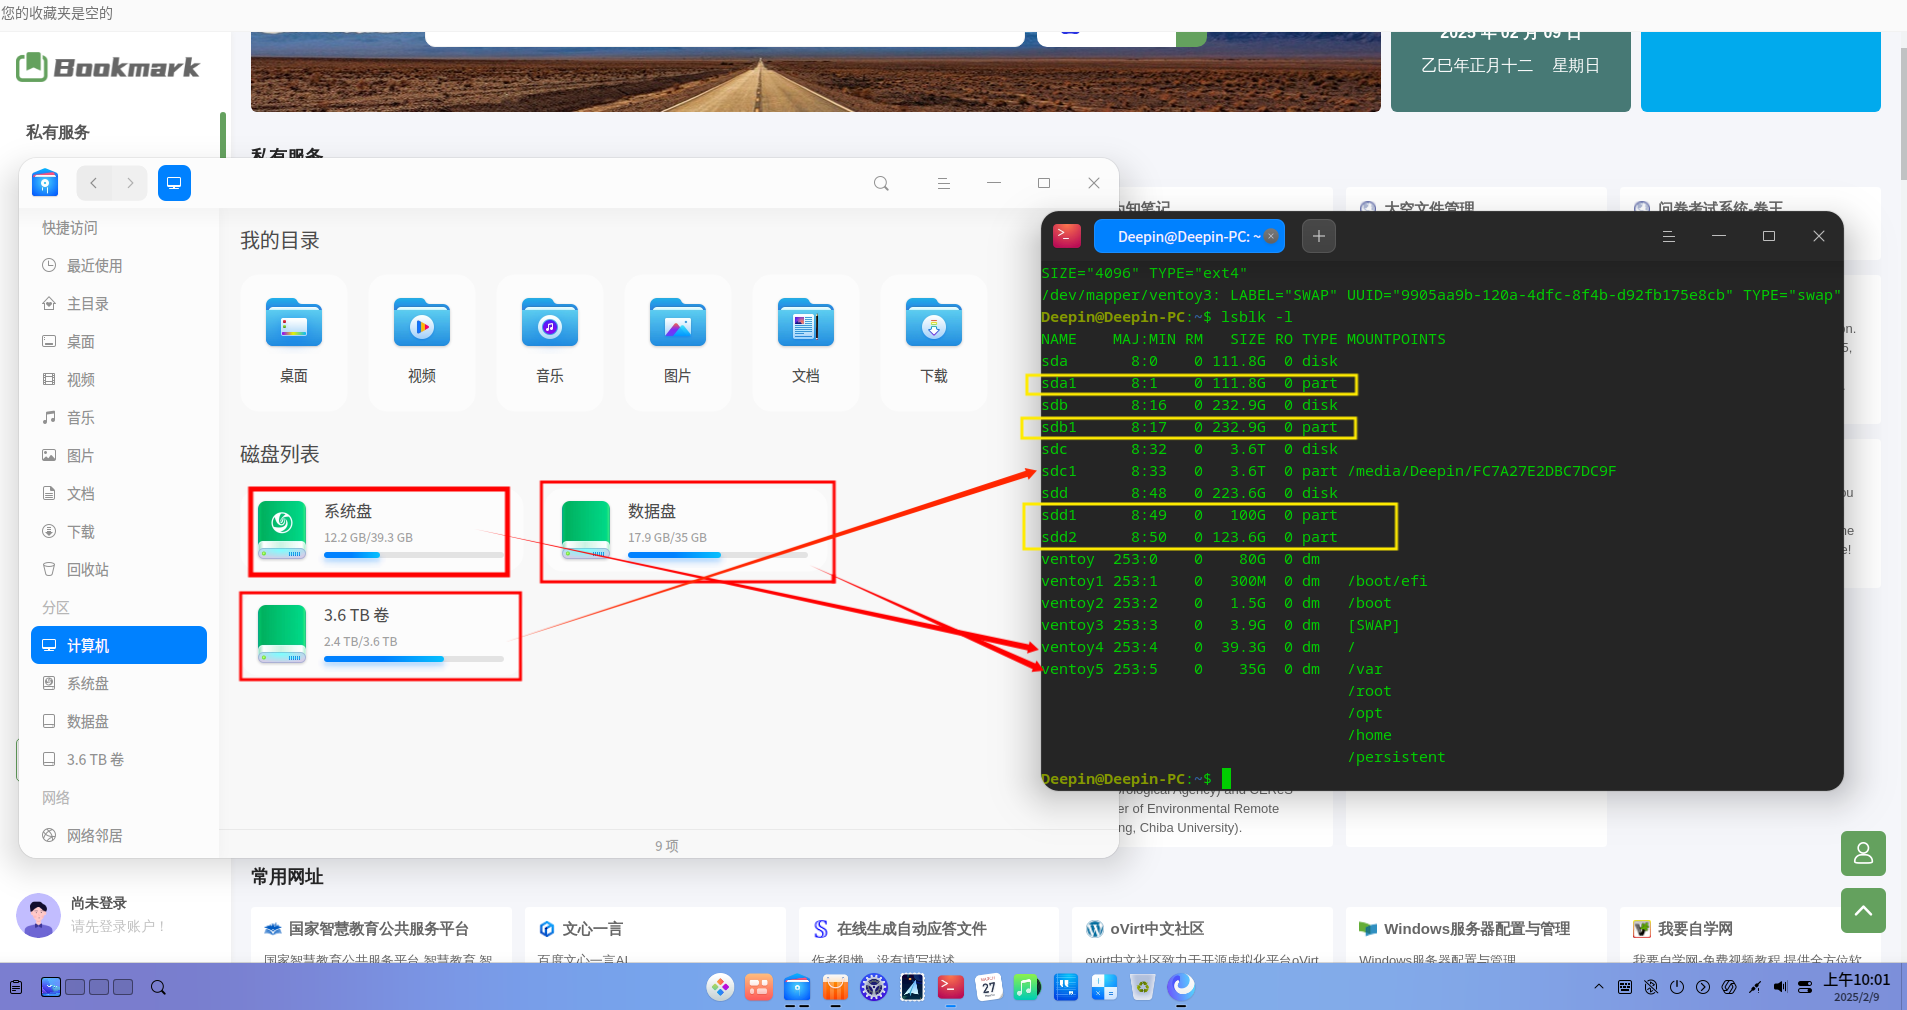The image size is (1907, 1010).
Task: Open the terminal app in the dock
Action: pyautogui.click(x=950, y=987)
